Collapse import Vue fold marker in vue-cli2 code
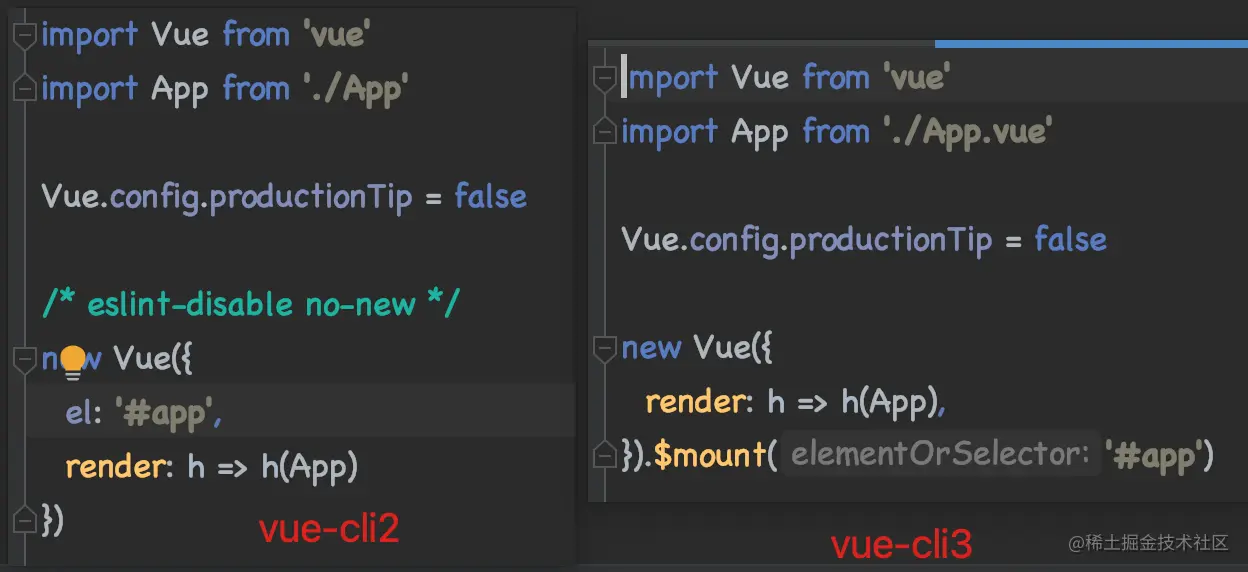 [x=25, y=35]
